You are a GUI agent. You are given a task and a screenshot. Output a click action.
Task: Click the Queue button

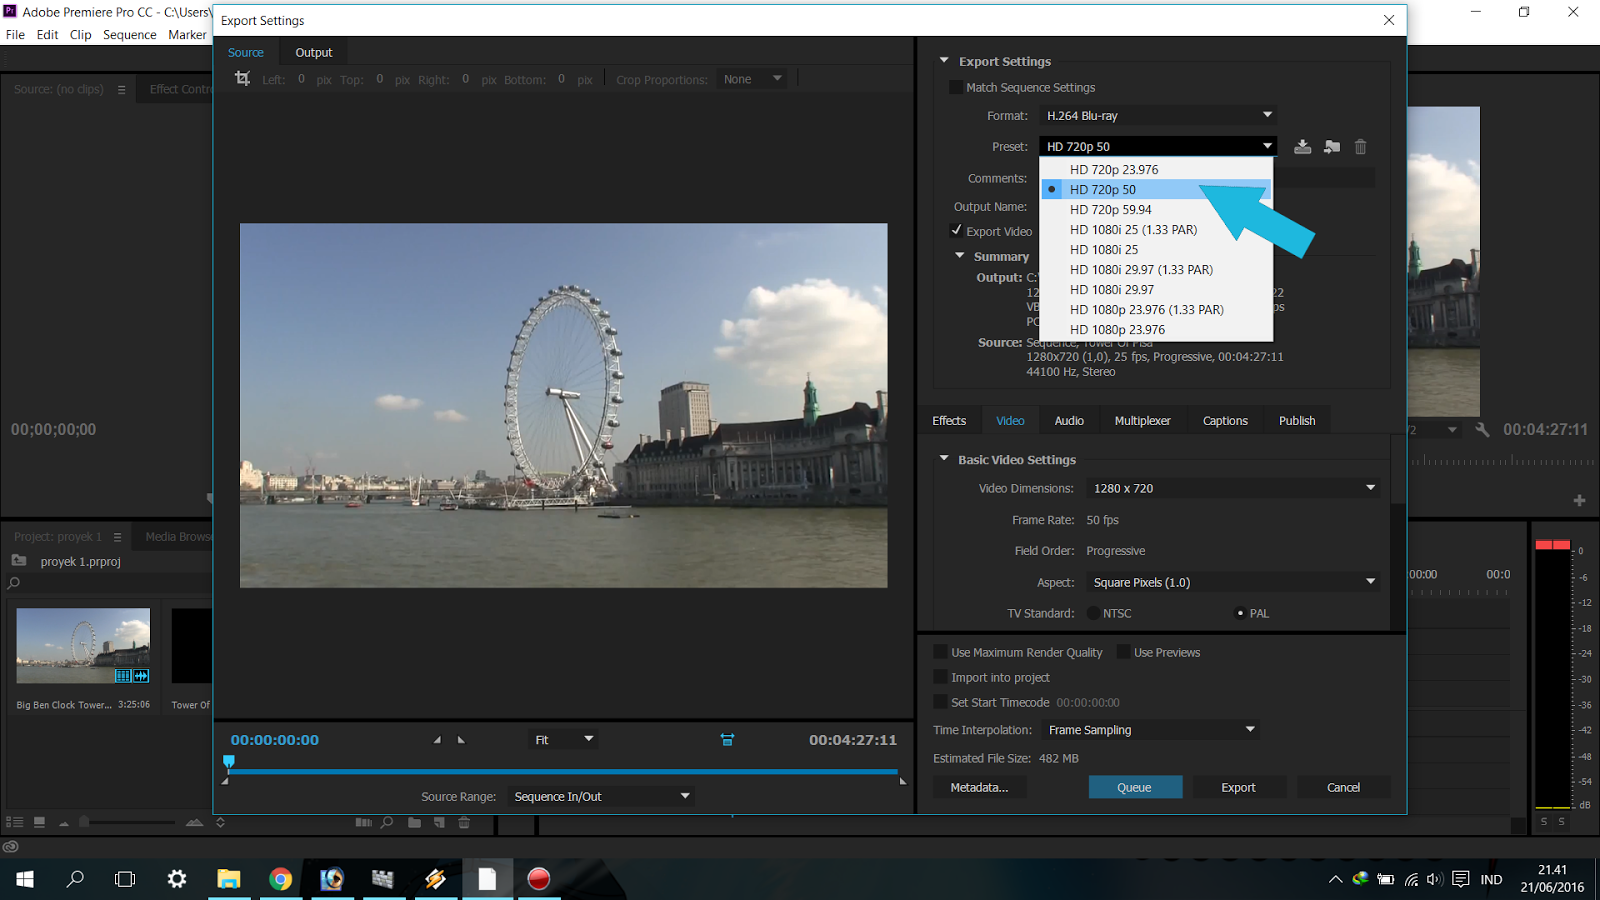coord(1135,787)
